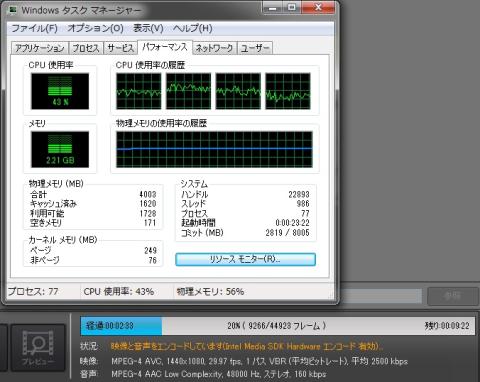Click the fourth CPU core history graph

[288, 91]
